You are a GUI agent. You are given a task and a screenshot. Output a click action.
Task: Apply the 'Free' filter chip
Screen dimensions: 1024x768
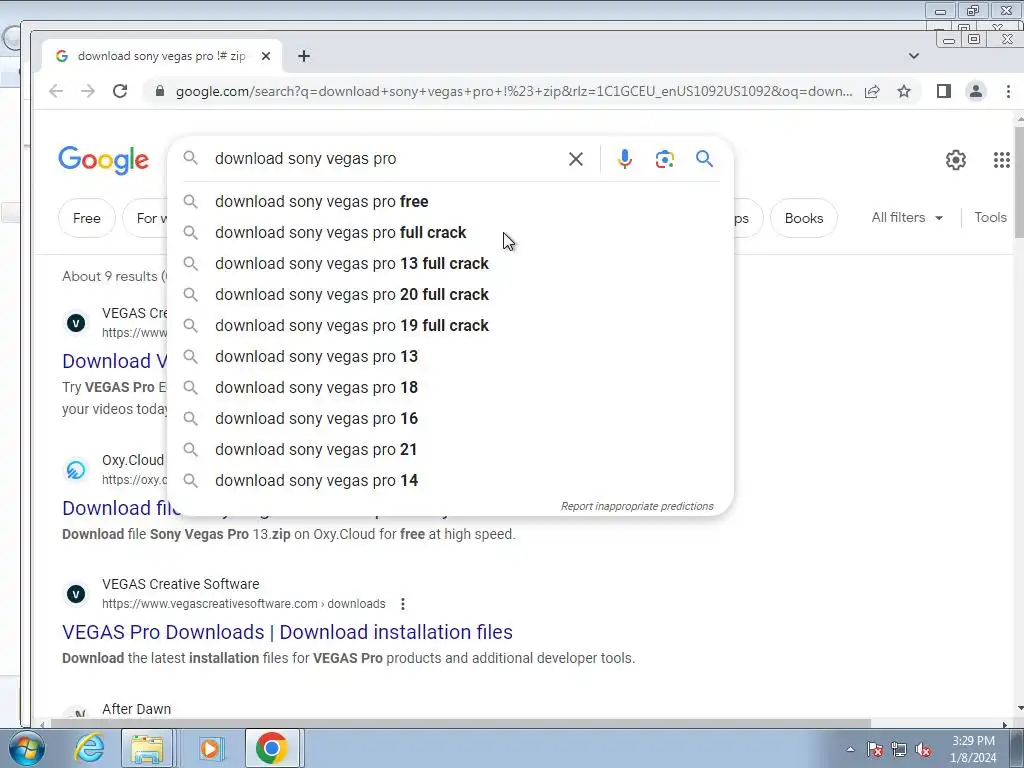87,218
